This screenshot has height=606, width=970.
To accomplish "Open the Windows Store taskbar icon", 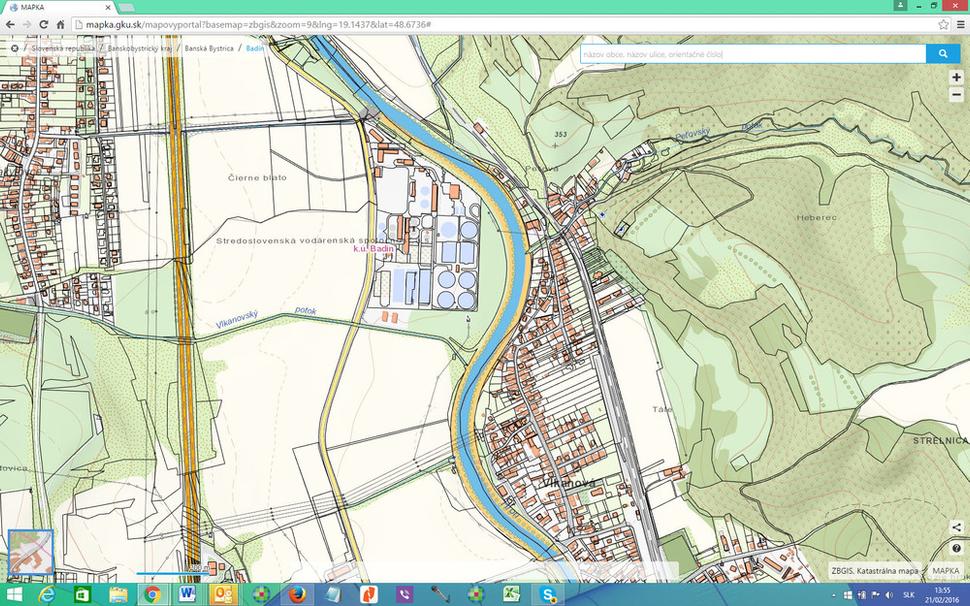I will click(82, 594).
